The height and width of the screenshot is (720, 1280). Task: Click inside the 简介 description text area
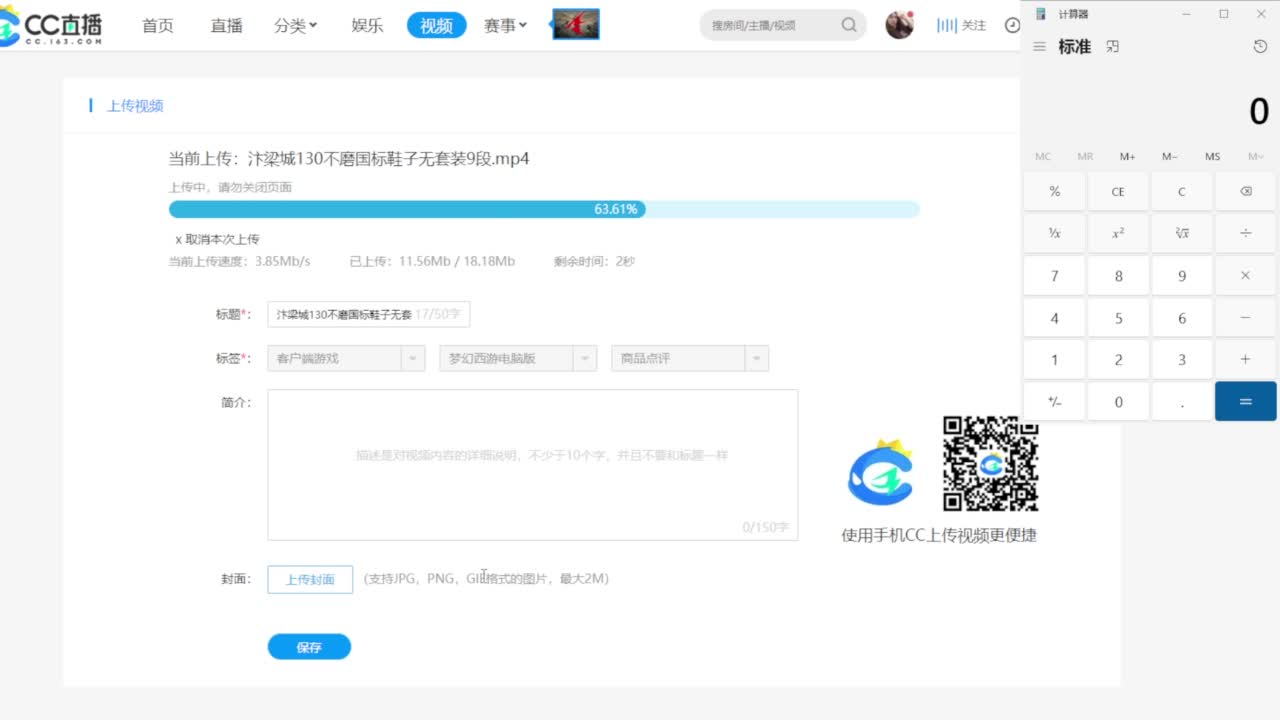coord(532,464)
